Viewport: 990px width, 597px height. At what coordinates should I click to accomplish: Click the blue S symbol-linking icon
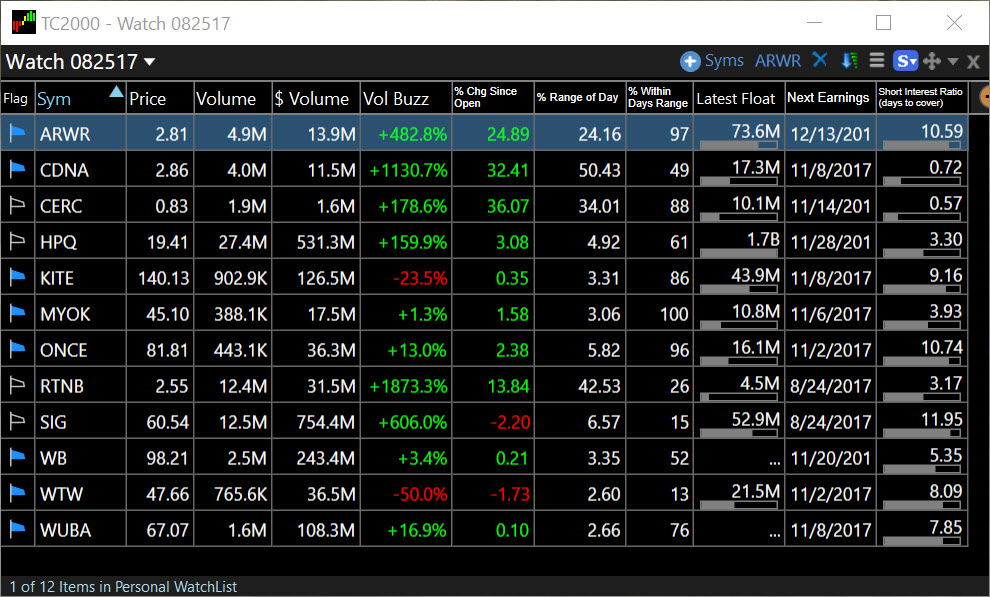click(x=901, y=61)
